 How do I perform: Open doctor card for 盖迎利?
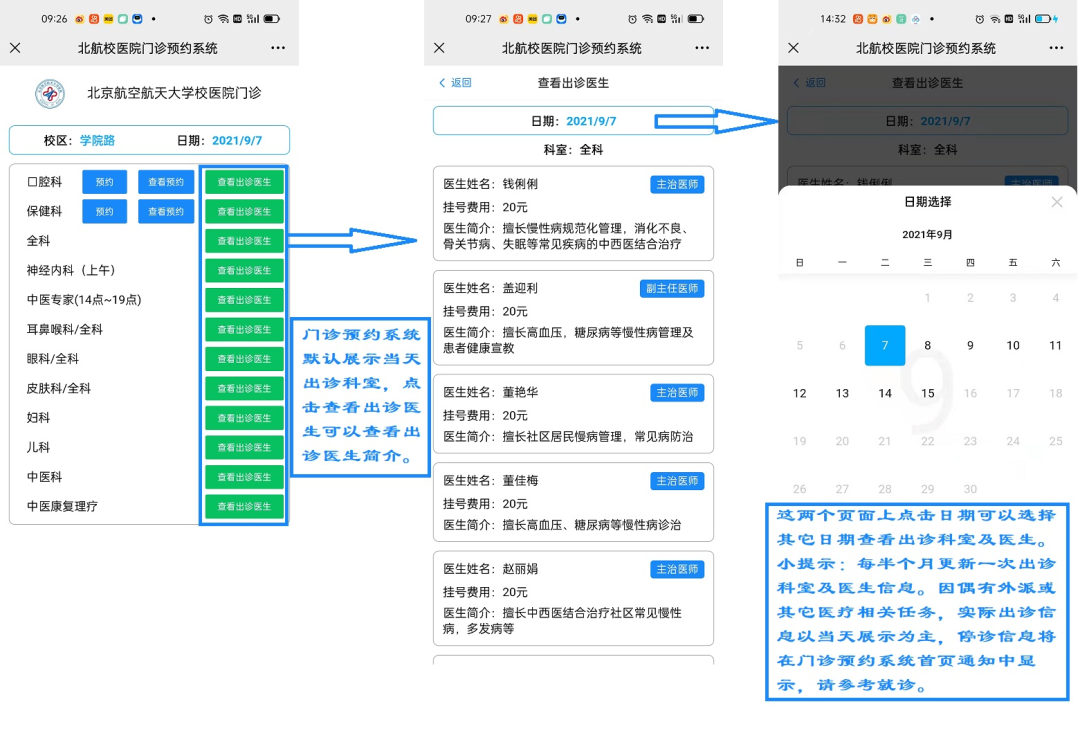click(x=573, y=317)
